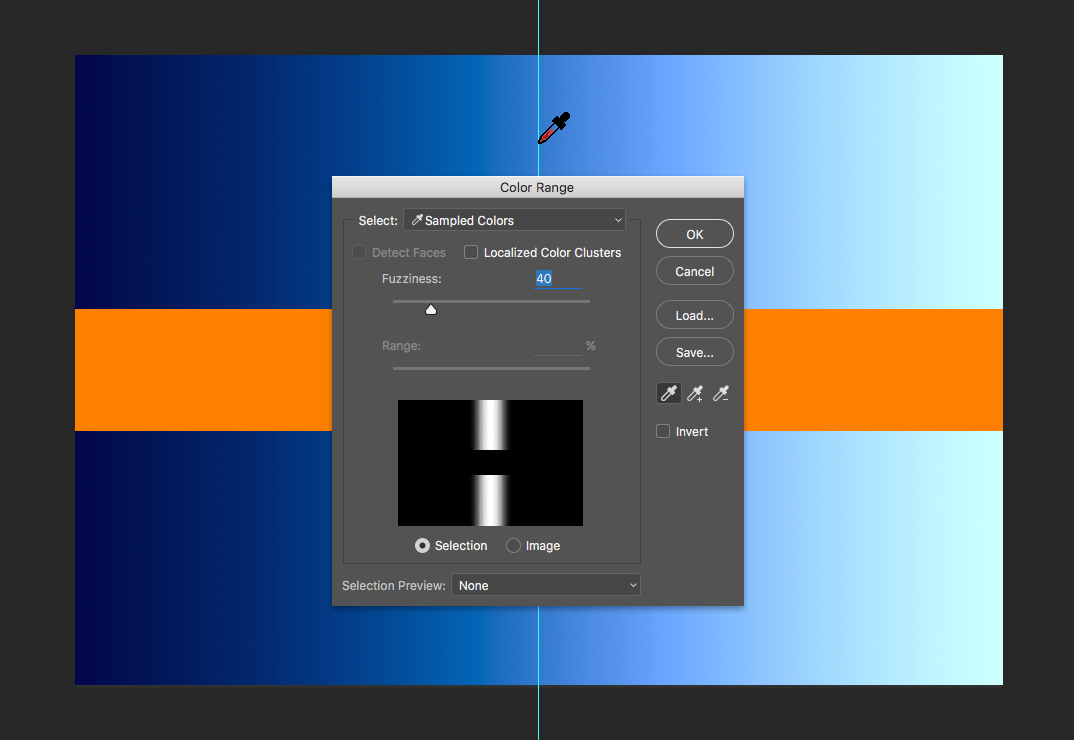Confirm Color Range with OK
Image resolution: width=1074 pixels, height=740 pixels.
695,234
